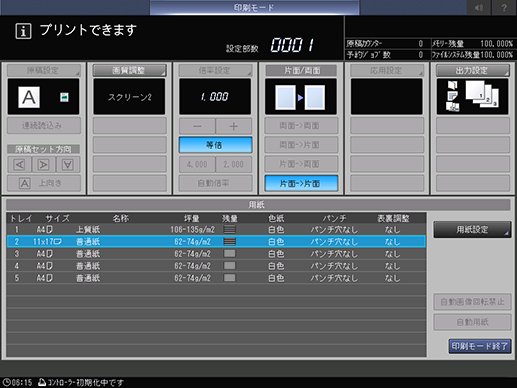
Task: Select the 4.000 zoom preset
Action: click(197, 165)
